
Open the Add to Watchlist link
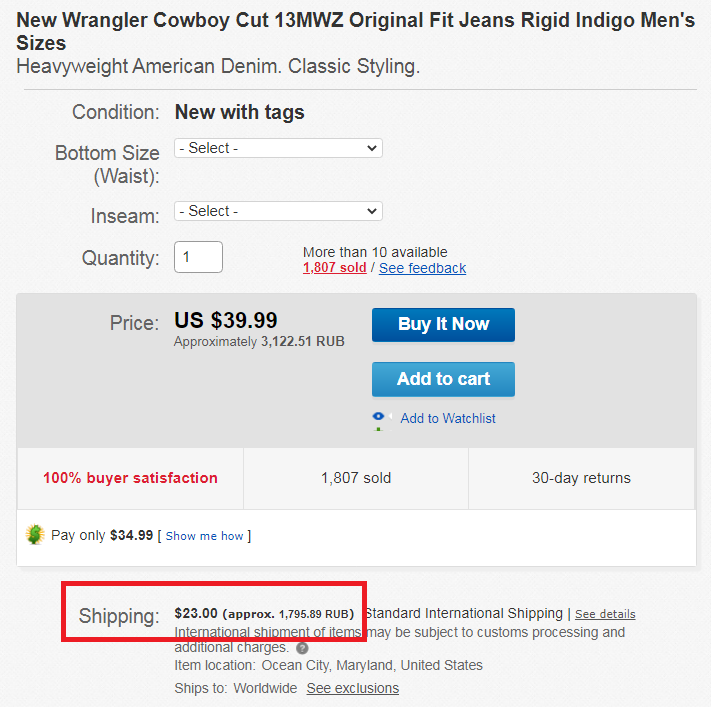tap(447, 419)
